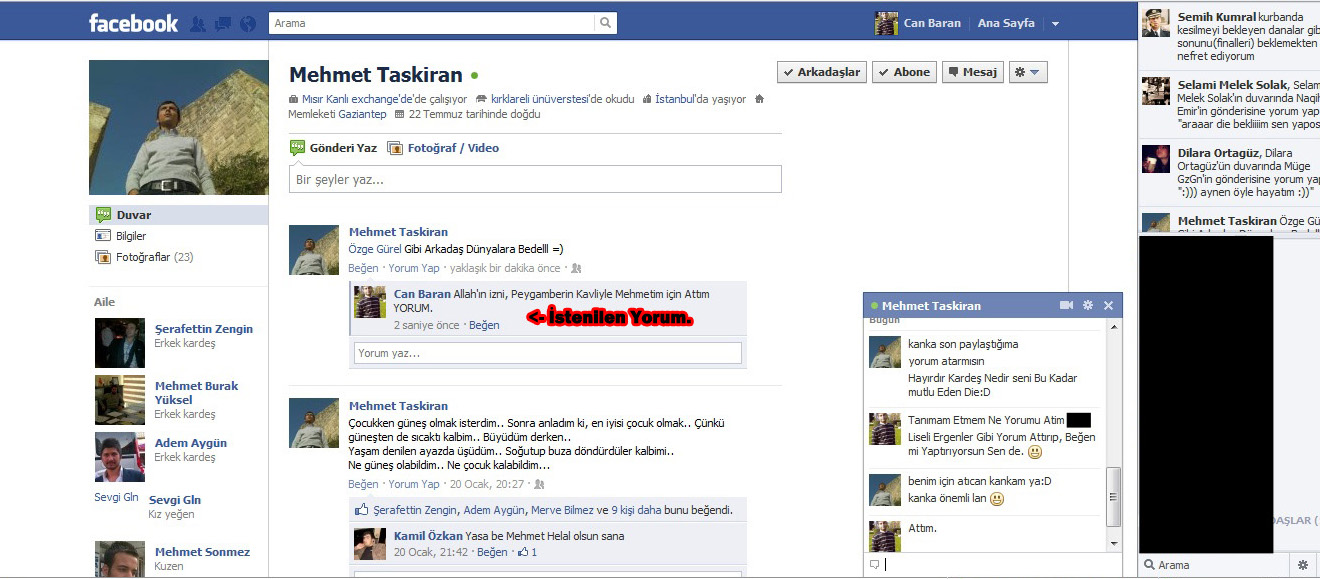Open Bilgiler section in left sidebar

click(x=131, y=236)
